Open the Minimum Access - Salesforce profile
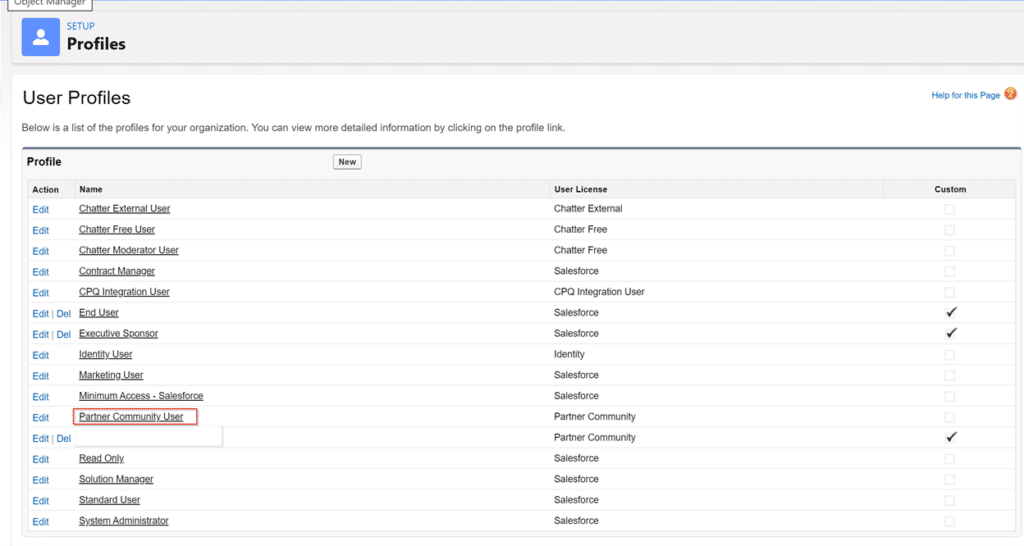Image resolution: width=1024 pixels, height=546 pixels. pos(141,396)
